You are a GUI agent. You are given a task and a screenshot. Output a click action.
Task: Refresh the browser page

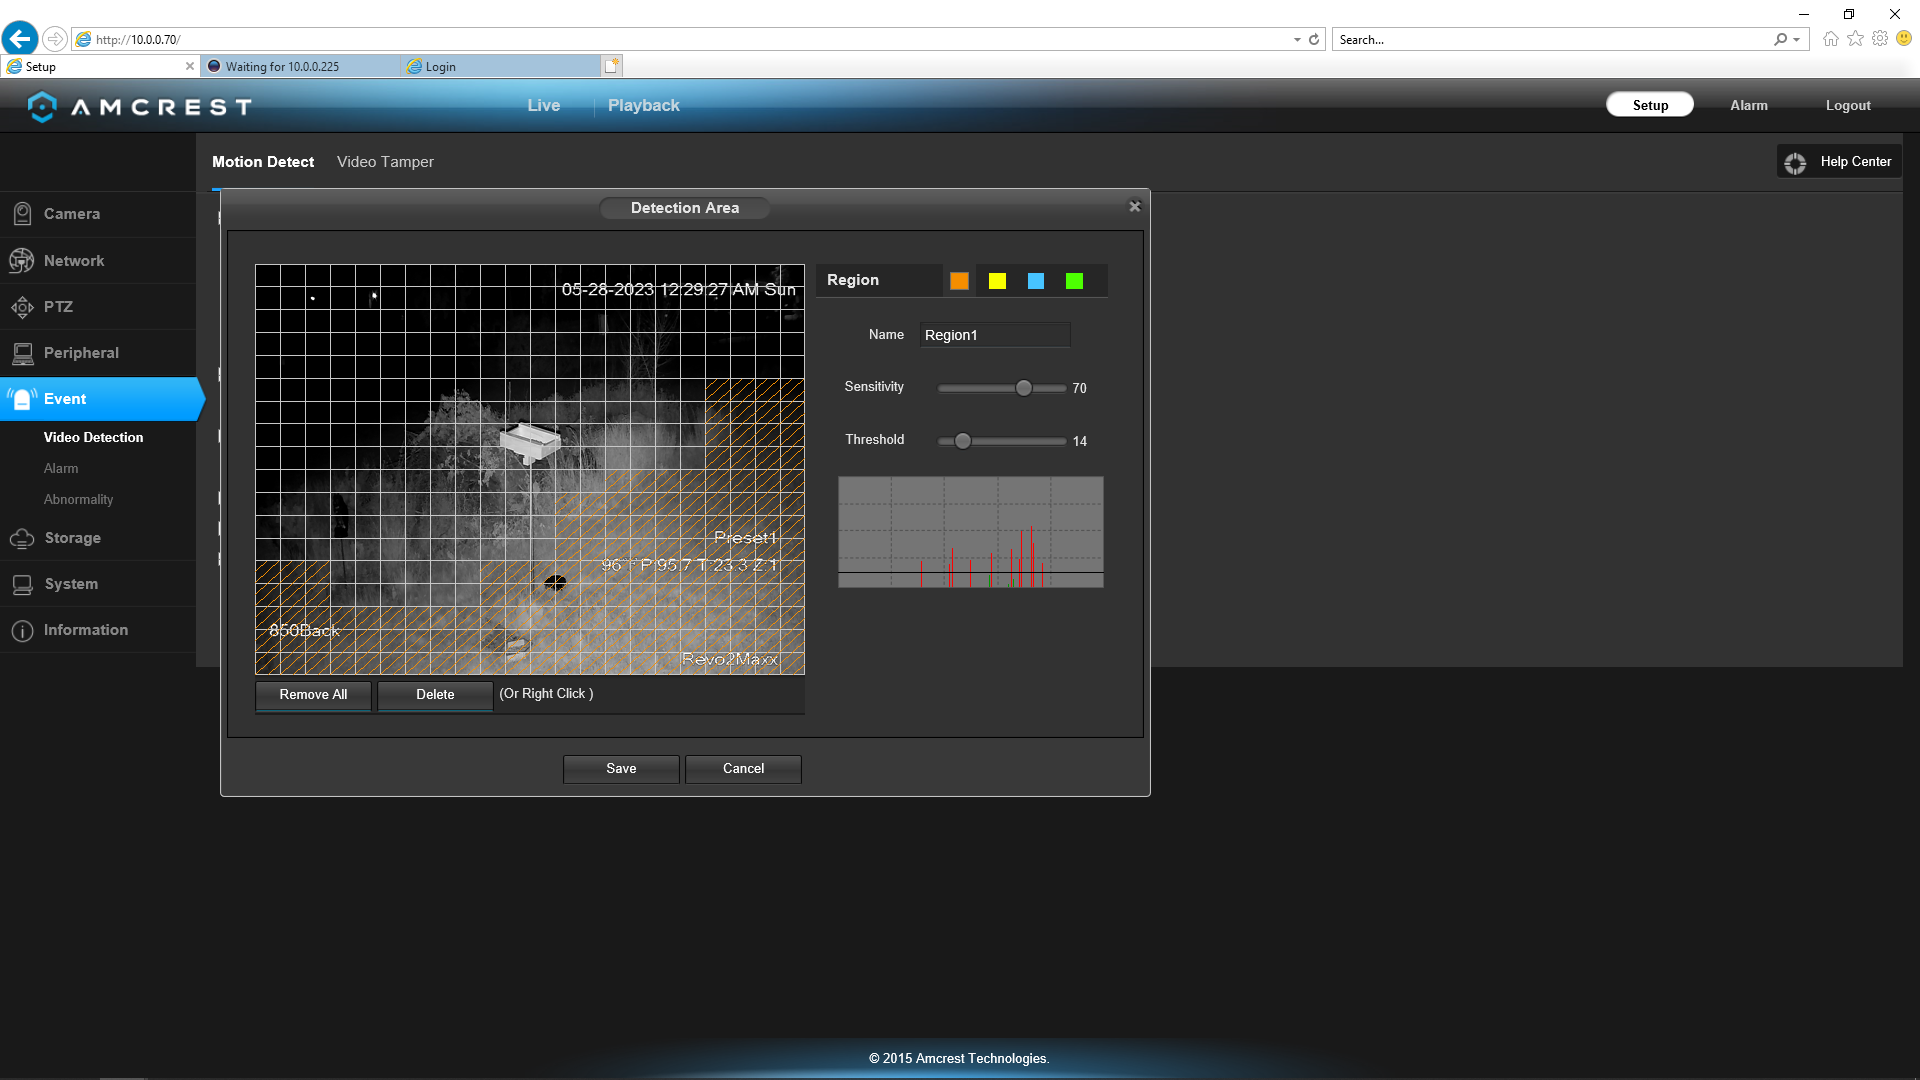click(x=1314, y=40)
